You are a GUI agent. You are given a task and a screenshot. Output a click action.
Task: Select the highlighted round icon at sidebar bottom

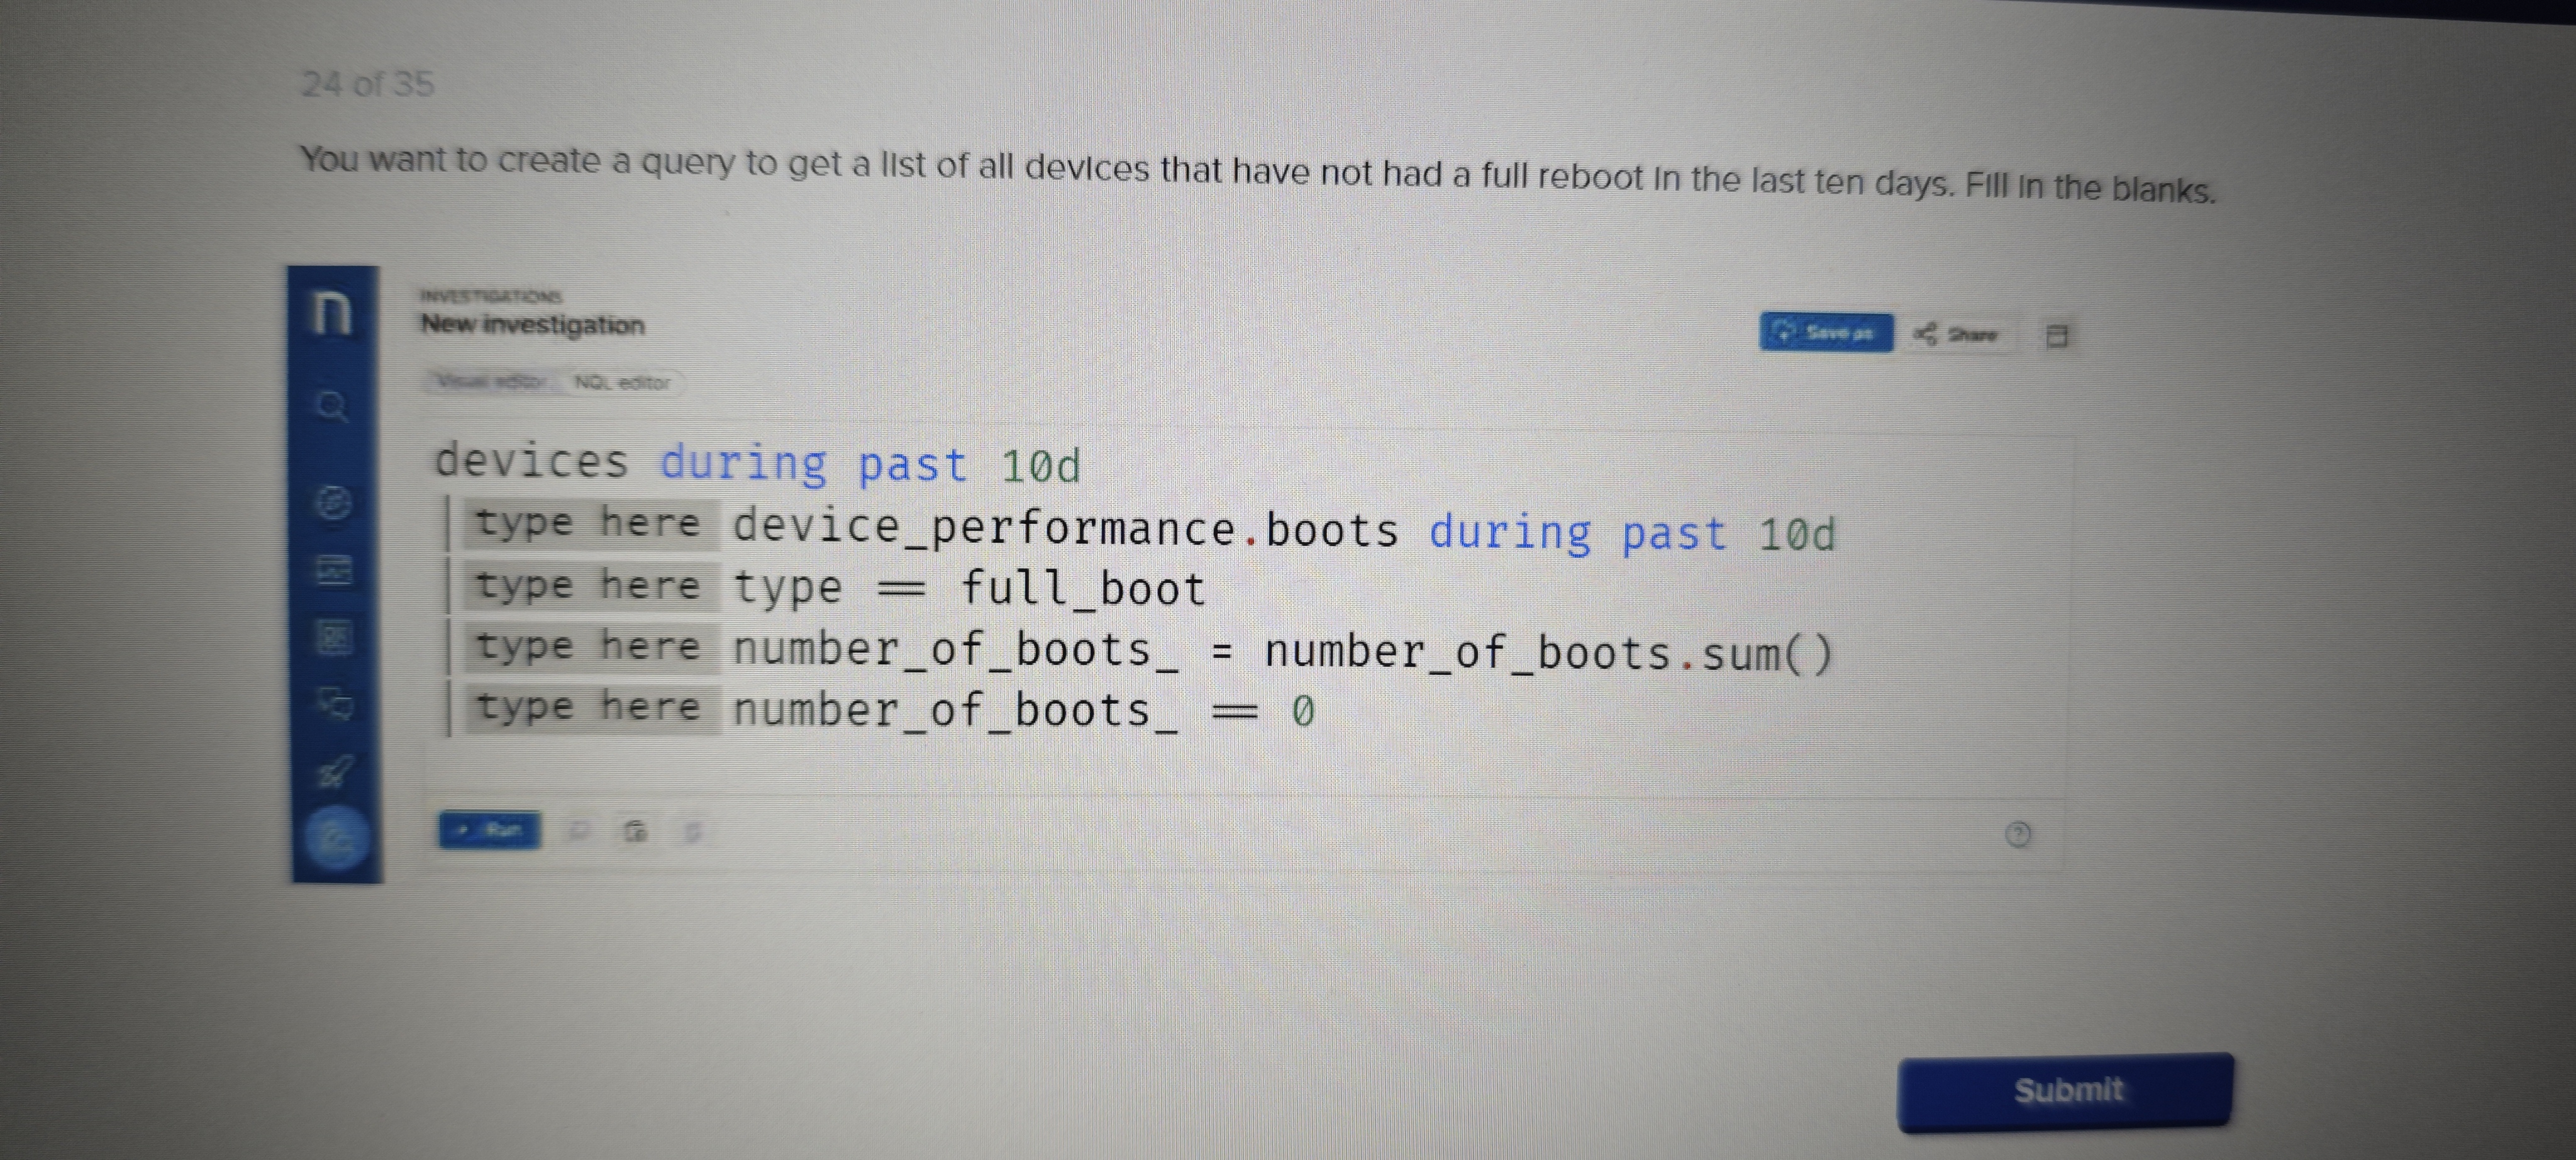pos(337,838)
